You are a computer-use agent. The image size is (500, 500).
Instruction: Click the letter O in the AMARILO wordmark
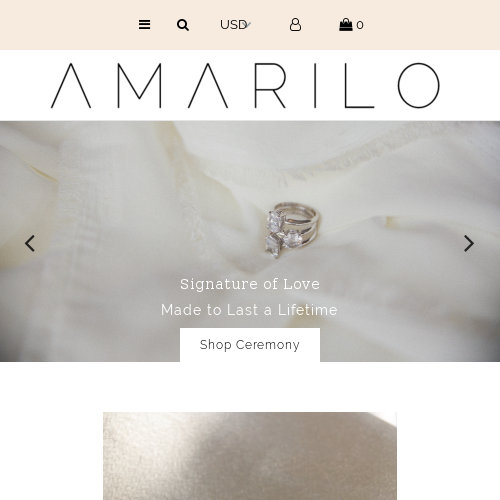pyautogui.click(x=419, y=85)
